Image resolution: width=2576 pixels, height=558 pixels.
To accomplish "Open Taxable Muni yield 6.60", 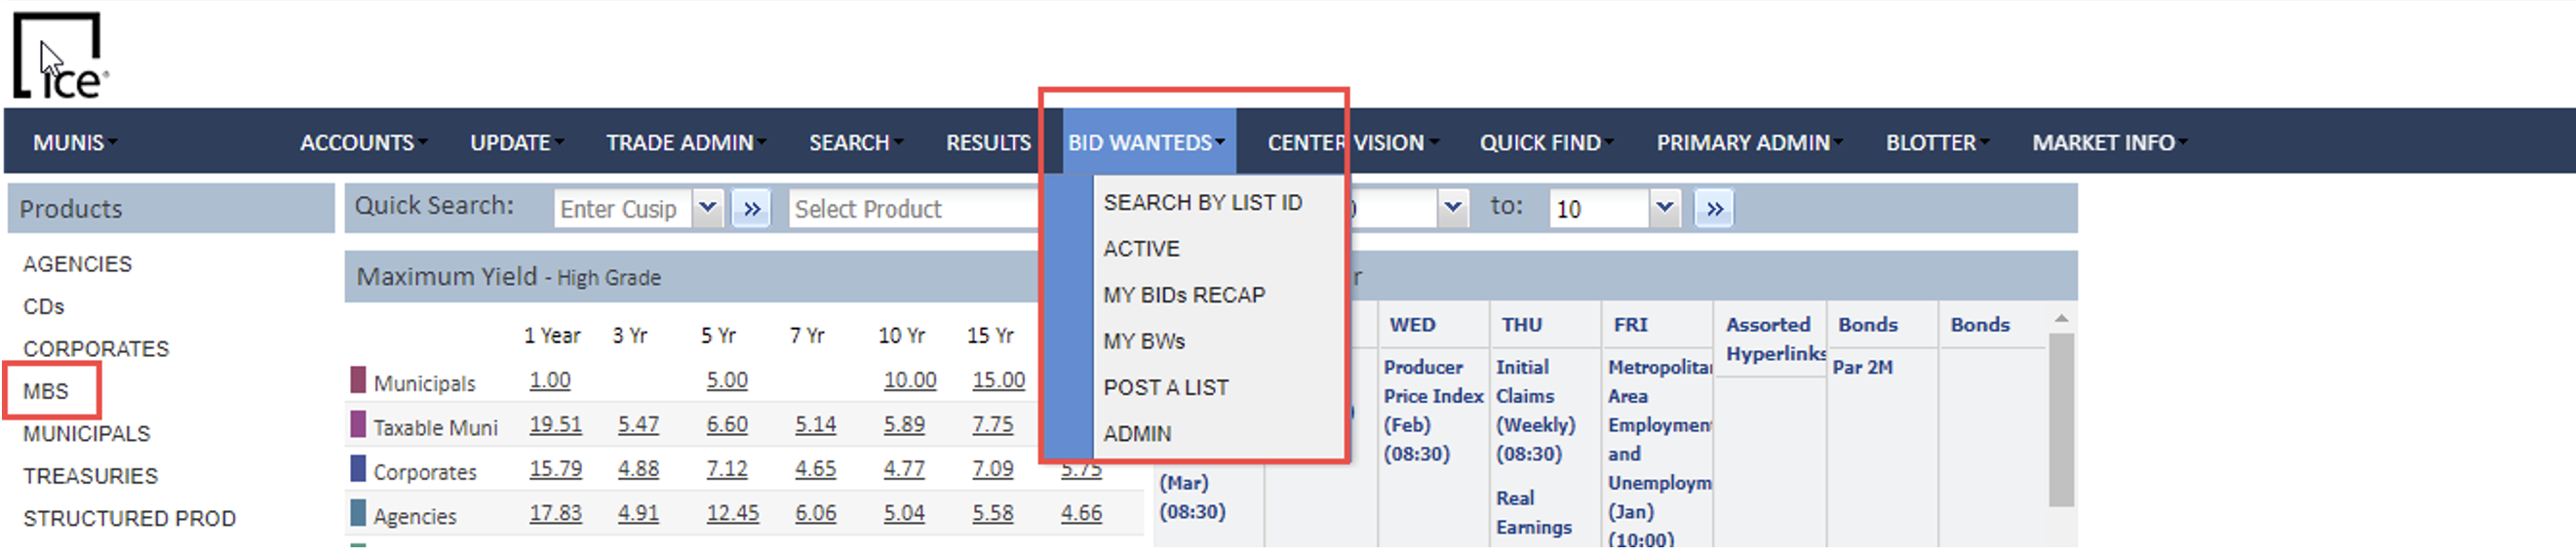I will pyautogui.click(x=727, y=425).
